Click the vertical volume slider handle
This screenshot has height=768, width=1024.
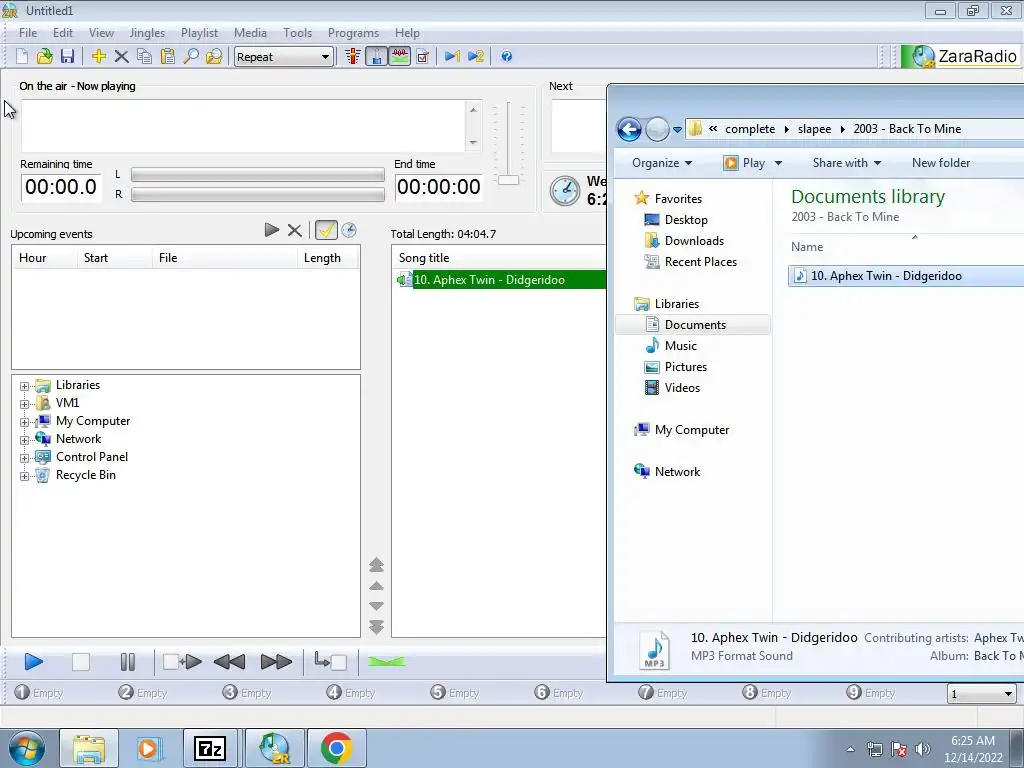point(508,180)
